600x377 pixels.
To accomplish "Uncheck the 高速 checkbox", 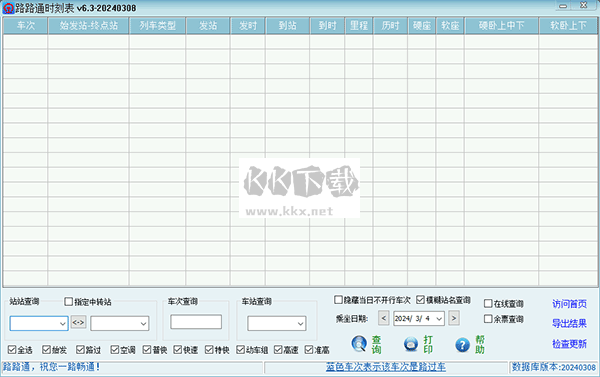I will [x=278, y=349].
